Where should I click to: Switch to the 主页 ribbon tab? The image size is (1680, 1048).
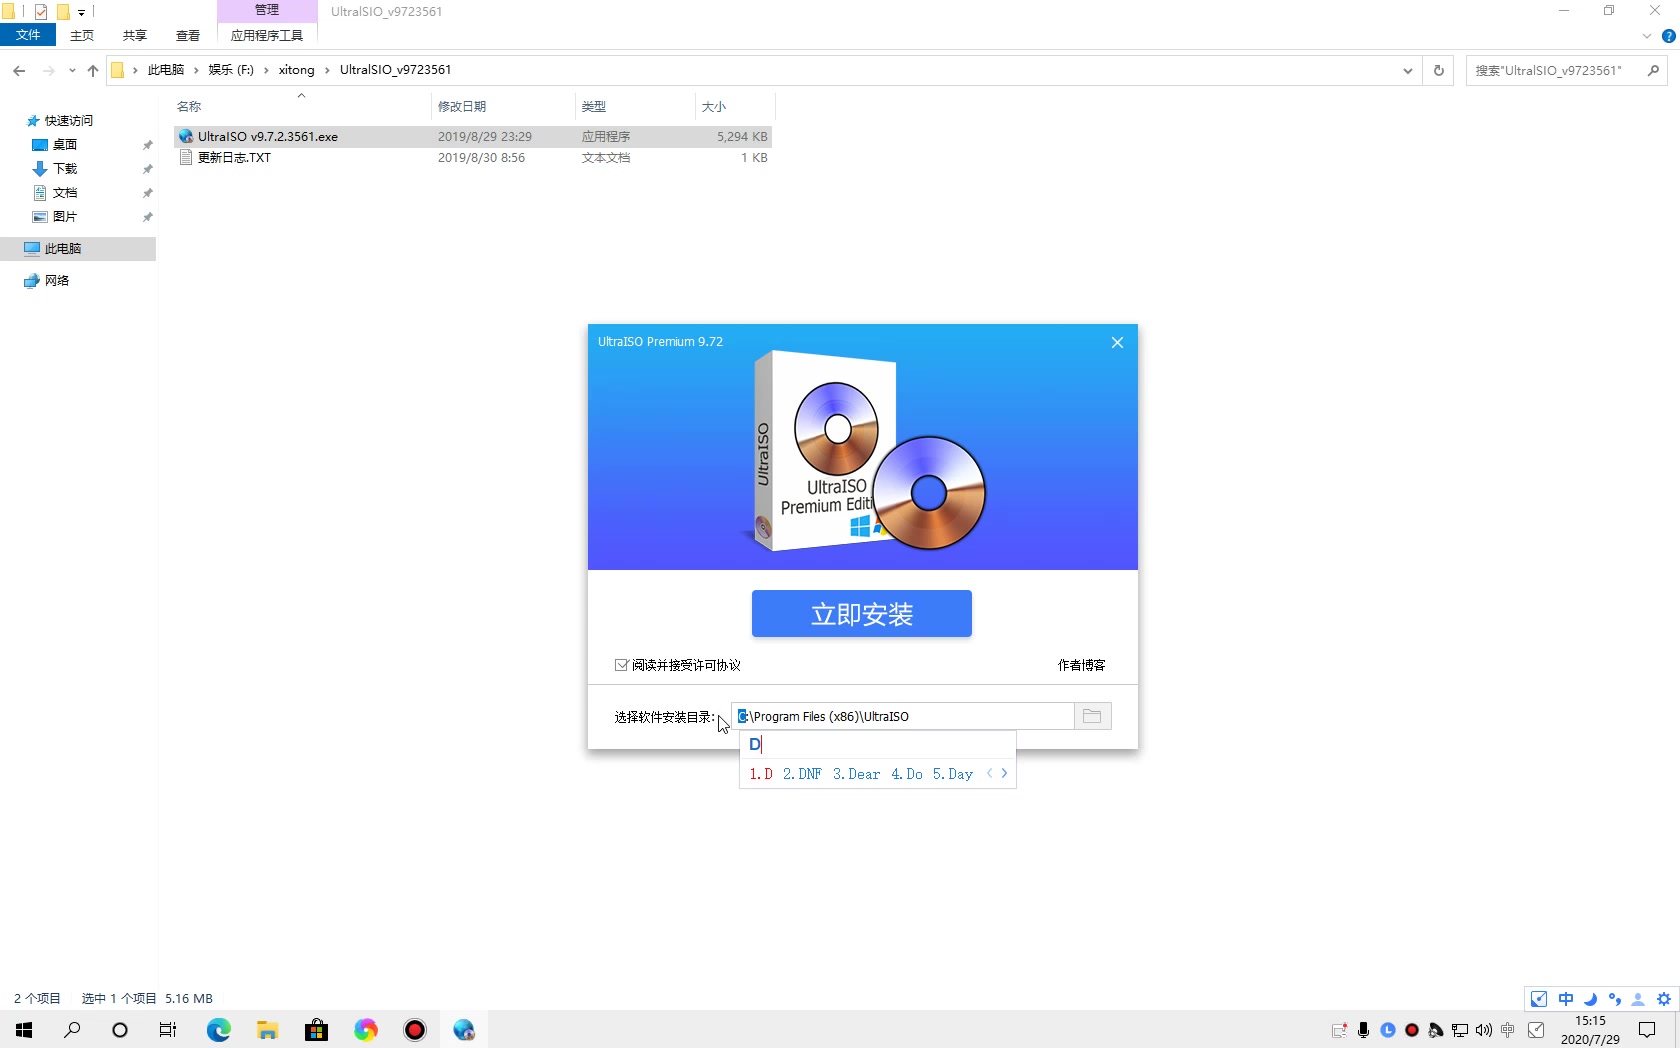click(x=82, y=35)
